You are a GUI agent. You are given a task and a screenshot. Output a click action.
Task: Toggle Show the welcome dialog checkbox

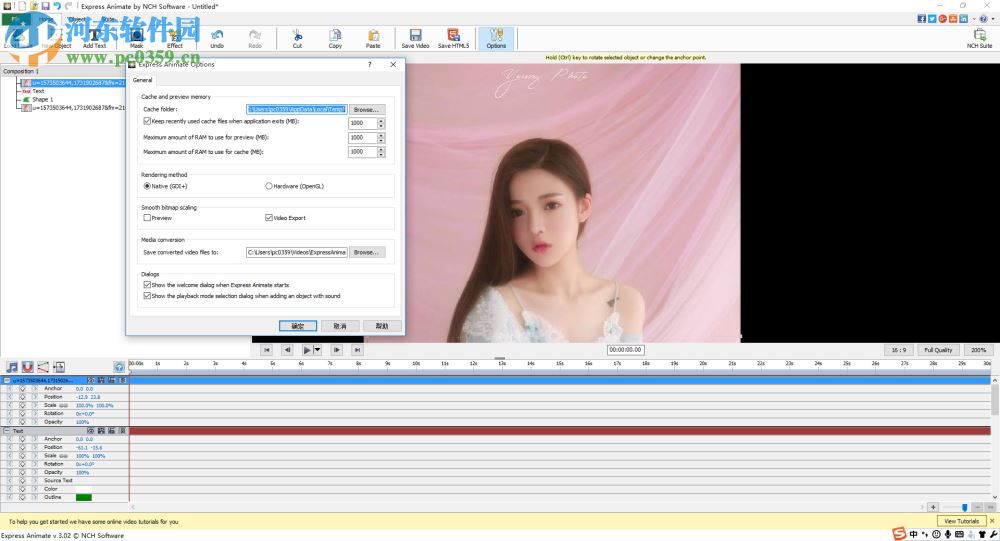(147, 285)
